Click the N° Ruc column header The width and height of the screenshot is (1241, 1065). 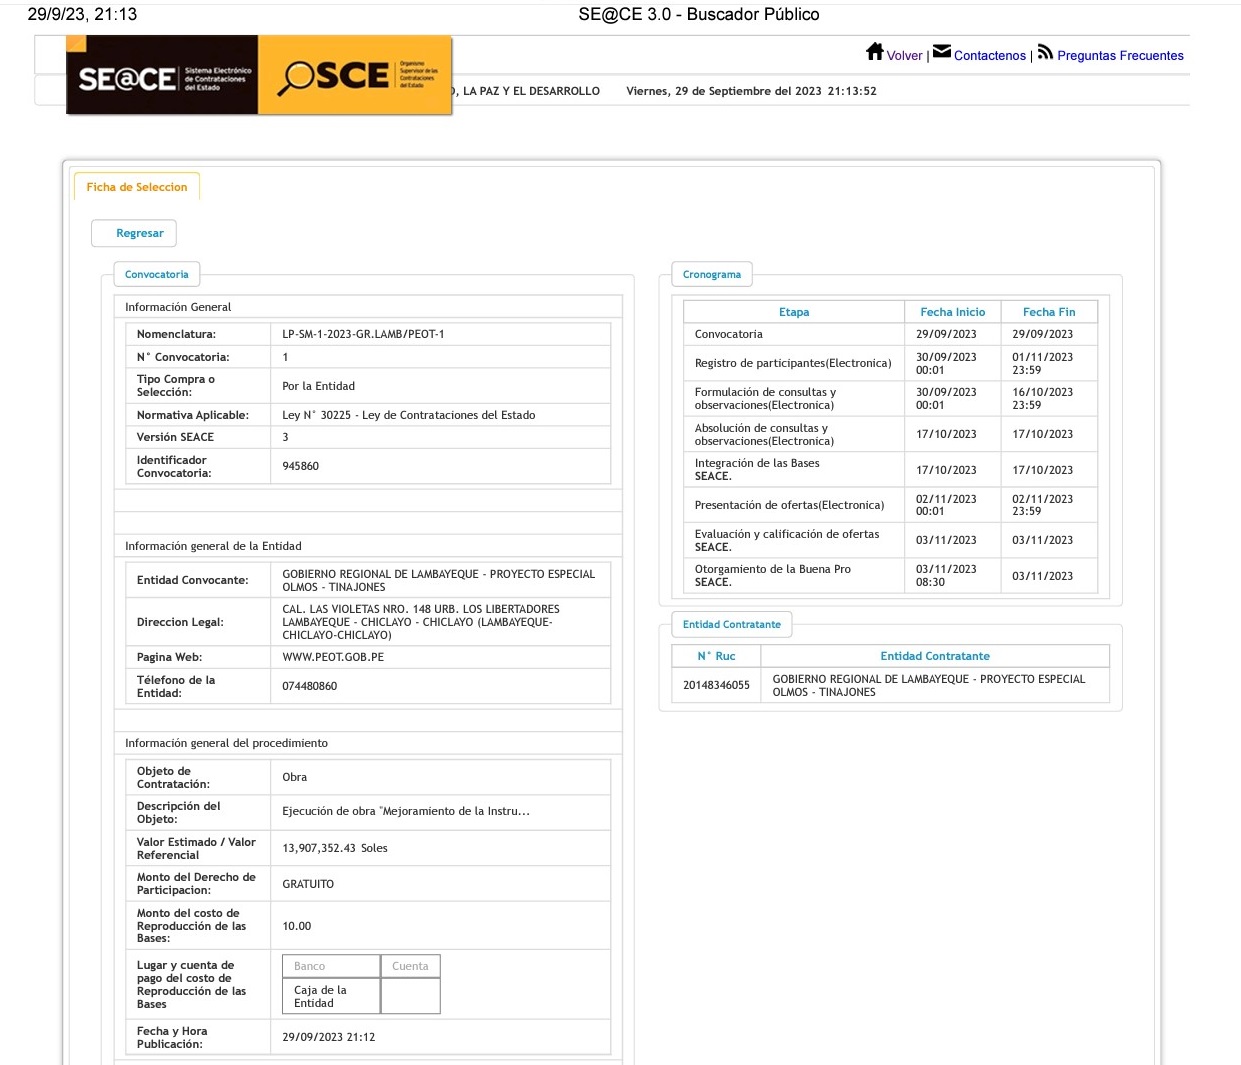click(716, 656)
